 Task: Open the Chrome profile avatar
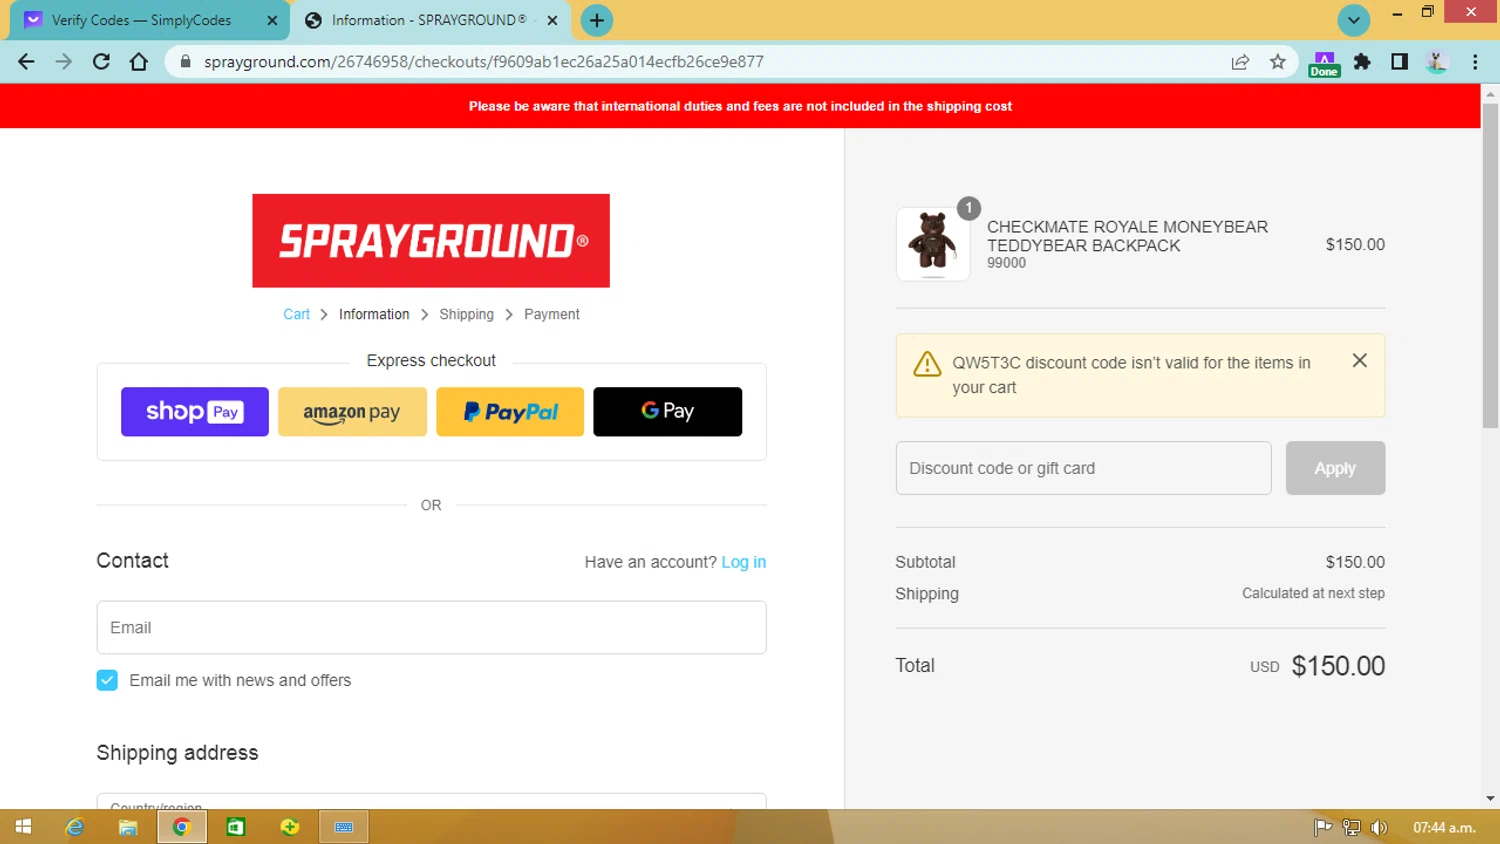tap(1437, 62)
